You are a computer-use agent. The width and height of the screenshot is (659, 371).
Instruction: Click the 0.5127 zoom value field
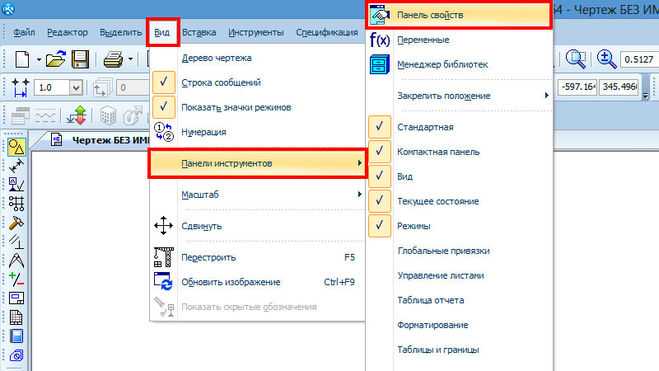[639, 60]
